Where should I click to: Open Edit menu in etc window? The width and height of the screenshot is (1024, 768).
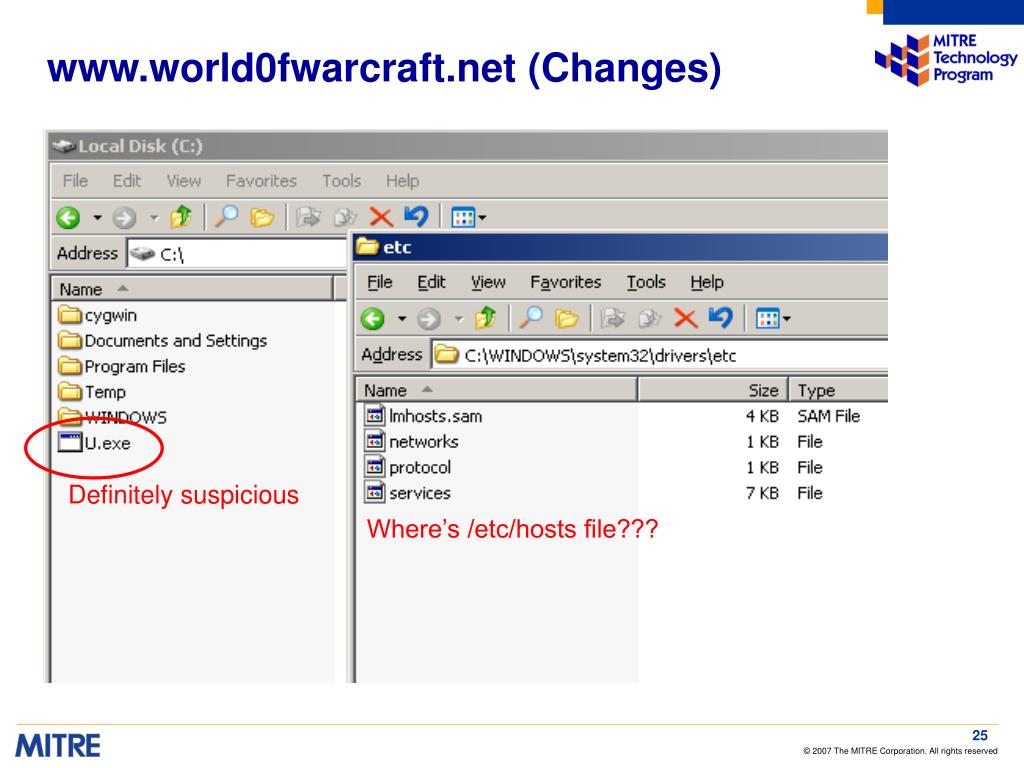click(431, 282)
